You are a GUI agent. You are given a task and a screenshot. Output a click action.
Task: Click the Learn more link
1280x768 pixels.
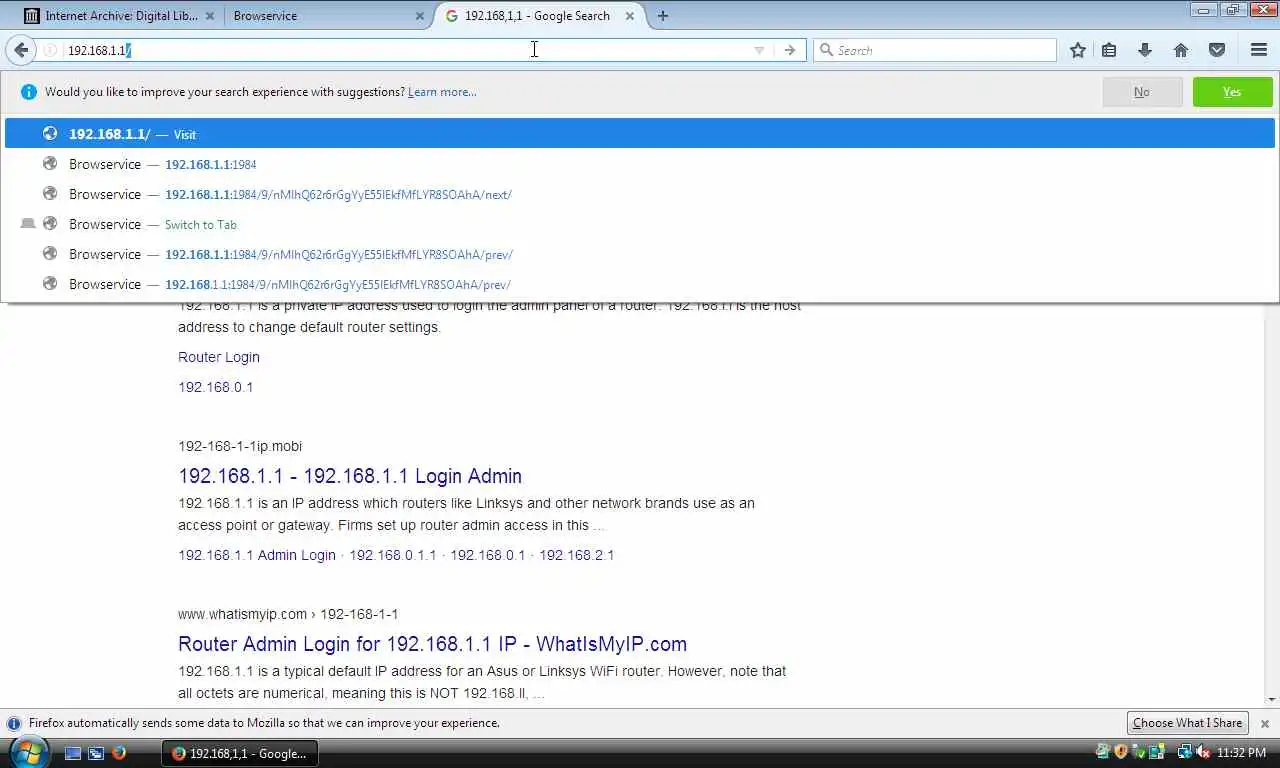pos(442,92)
